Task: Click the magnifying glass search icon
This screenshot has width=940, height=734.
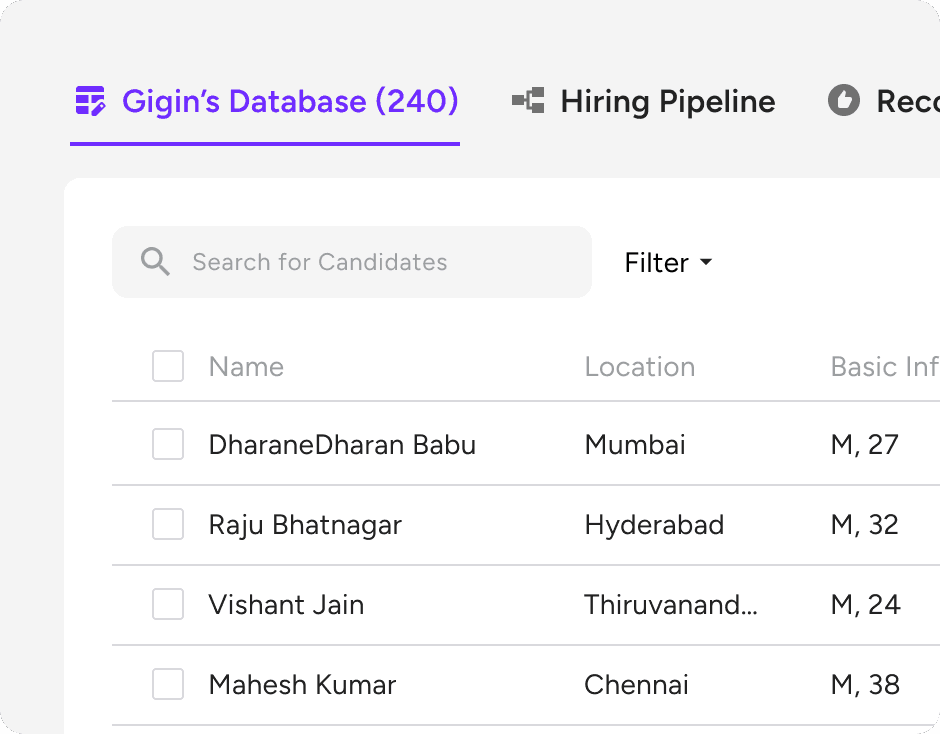Action: pyautogui.click(x=155, y=262)
